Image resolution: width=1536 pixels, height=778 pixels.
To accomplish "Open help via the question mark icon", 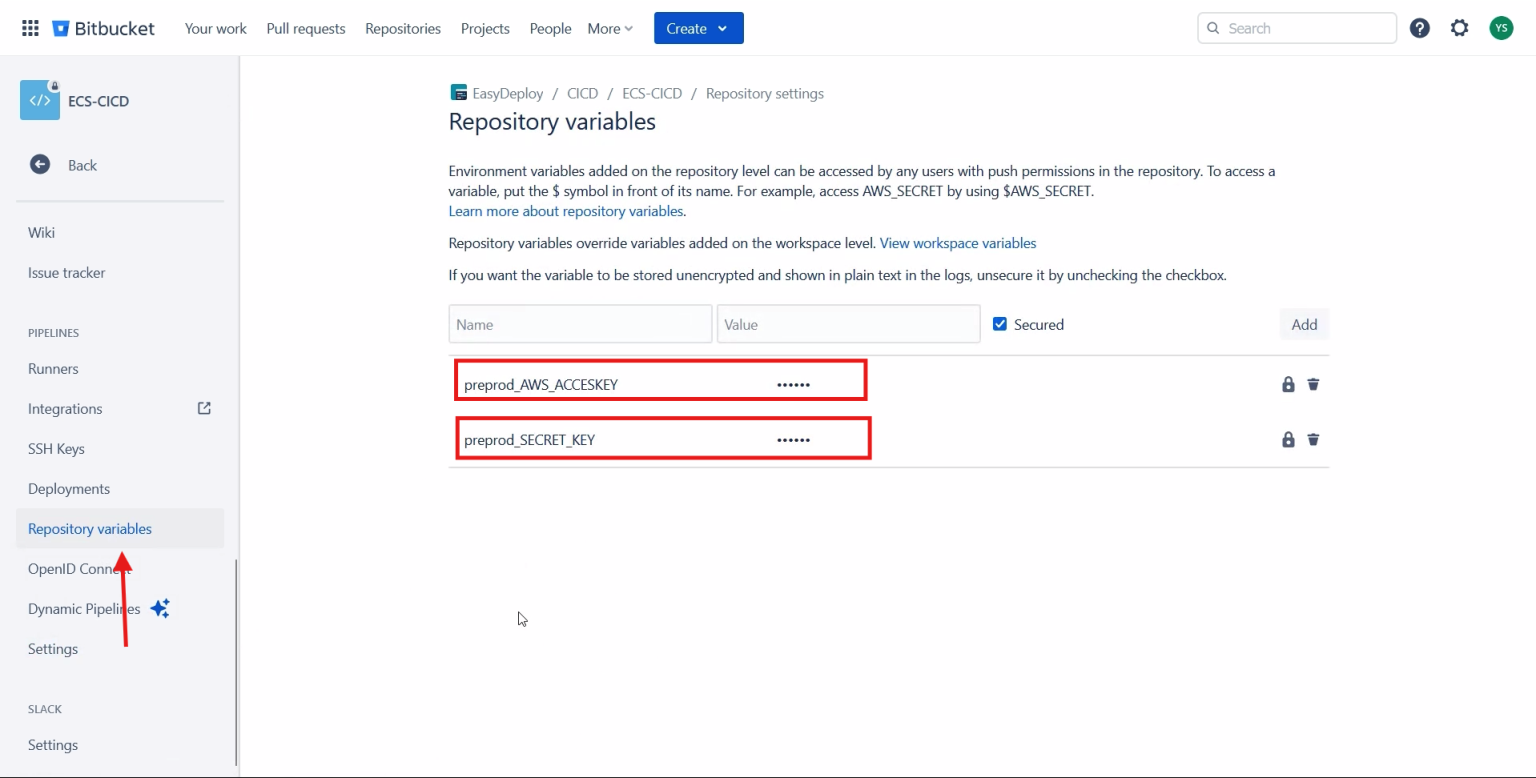I will pos(1419,27).
